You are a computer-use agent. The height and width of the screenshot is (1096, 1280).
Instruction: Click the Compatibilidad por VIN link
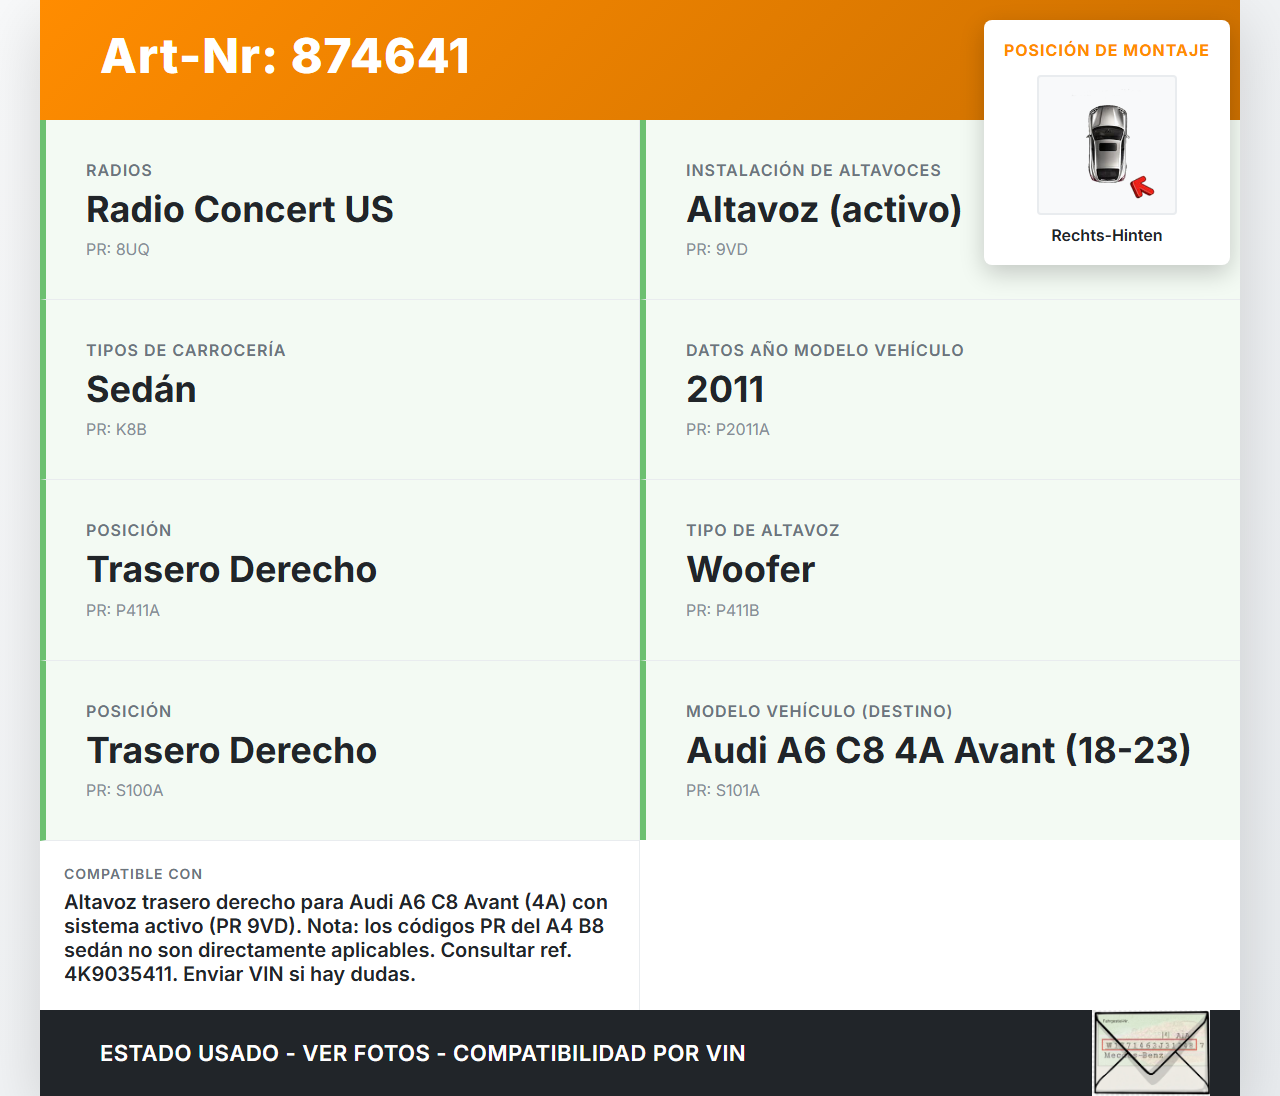598,1053
